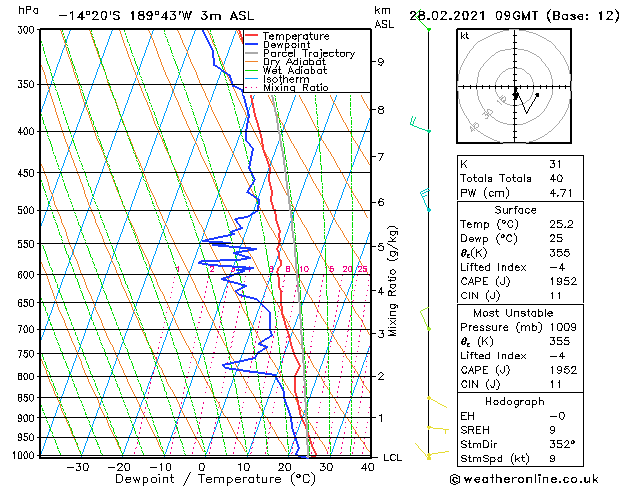Click the red Temperature legend line
Viewport: 629px width, 486px height.
(x=251, y=36)
